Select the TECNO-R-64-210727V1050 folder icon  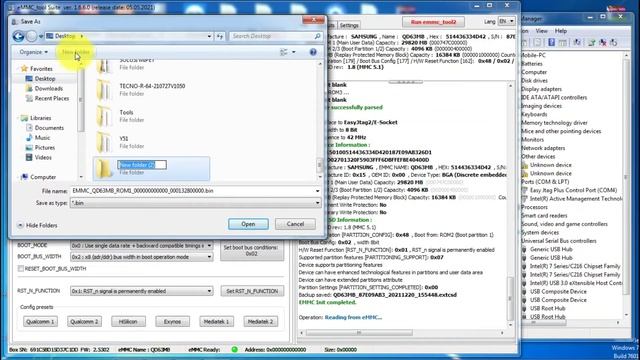104,89
